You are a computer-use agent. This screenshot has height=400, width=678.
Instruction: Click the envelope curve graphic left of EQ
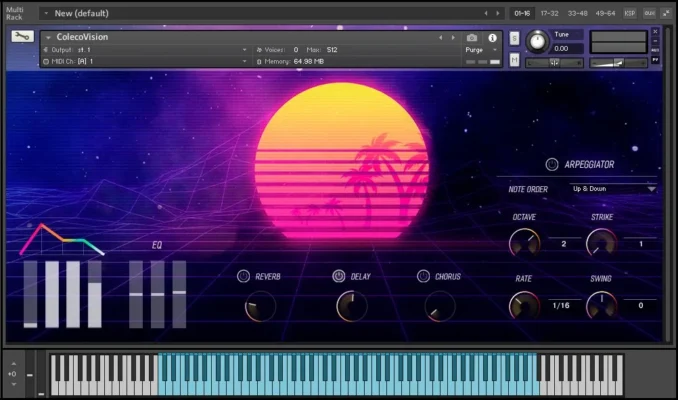click(62, 239)
